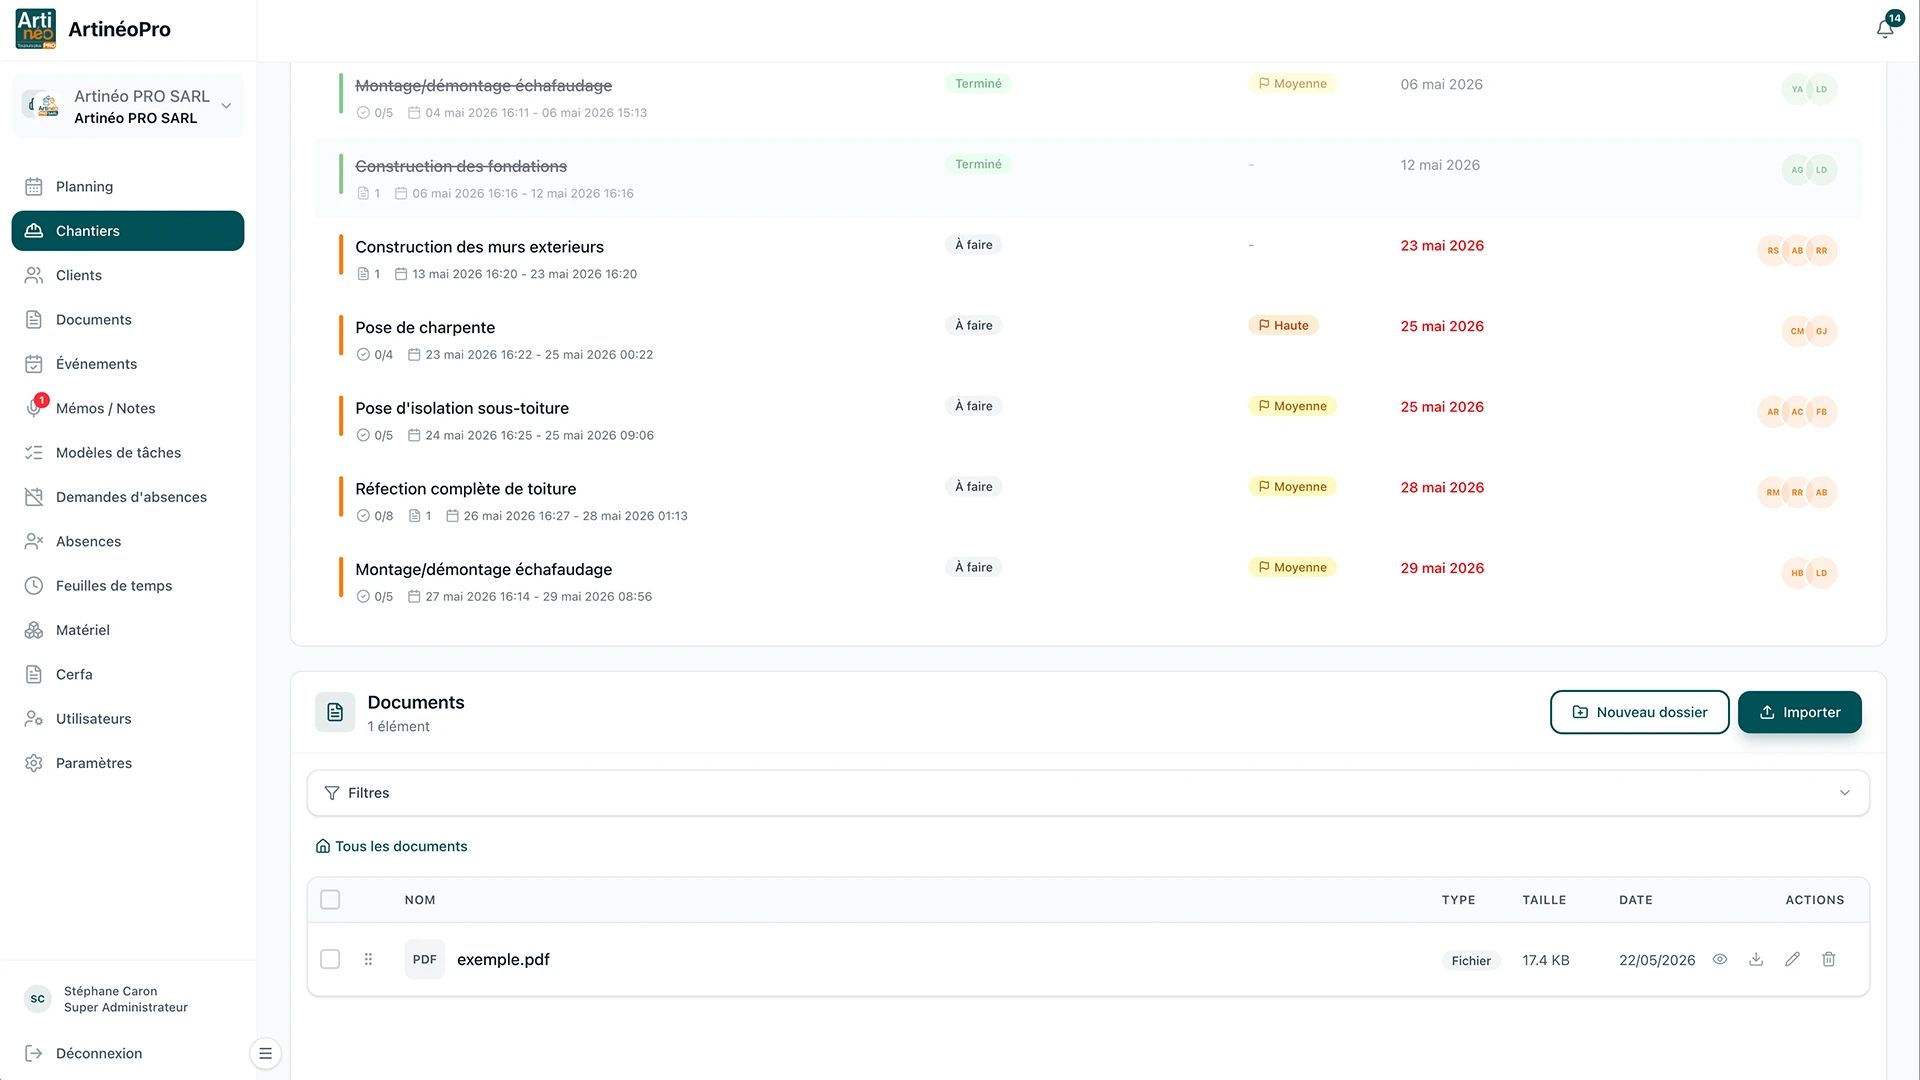Change the À faire status of murs exterieurs
Screen dimensions: 1920x1080
tap(974, 245)
